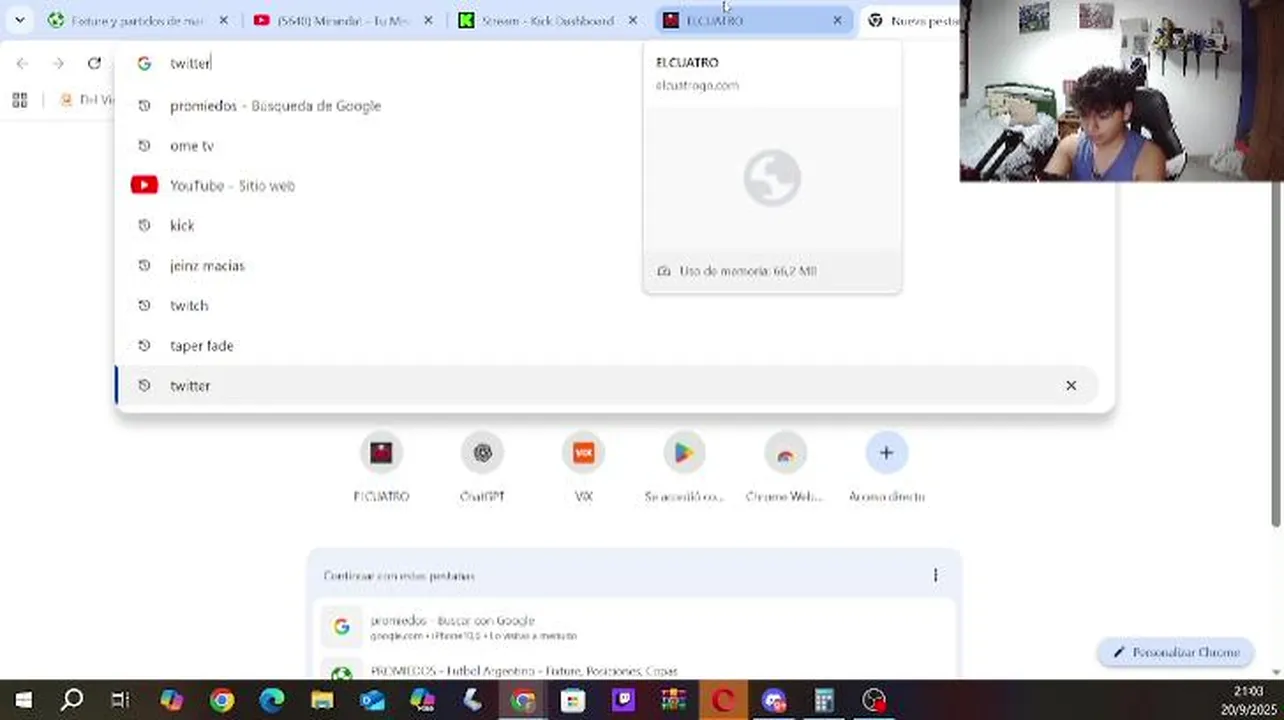The width and height of the screenshot is (1284, 720).
Task: Select the 'jeinz macias' suggestion
Action: coord(606,265)
